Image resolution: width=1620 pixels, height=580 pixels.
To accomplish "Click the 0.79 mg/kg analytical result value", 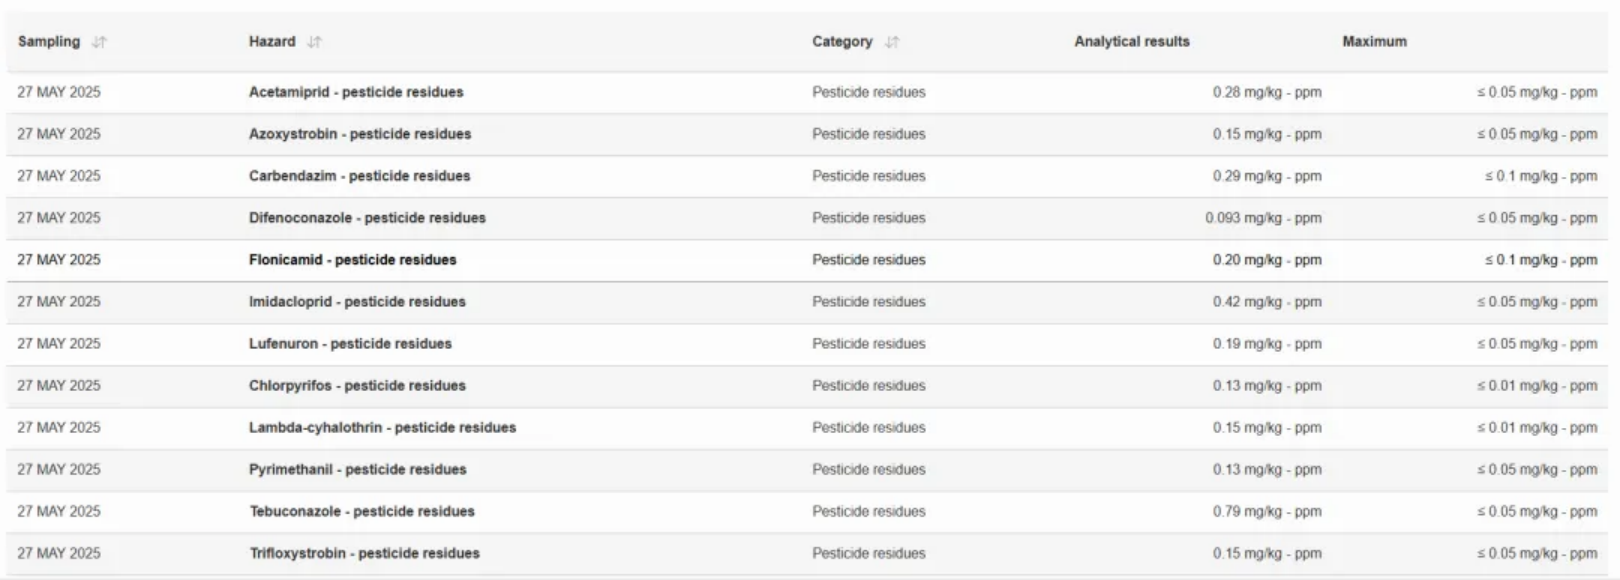I will tap(1267, 512).
